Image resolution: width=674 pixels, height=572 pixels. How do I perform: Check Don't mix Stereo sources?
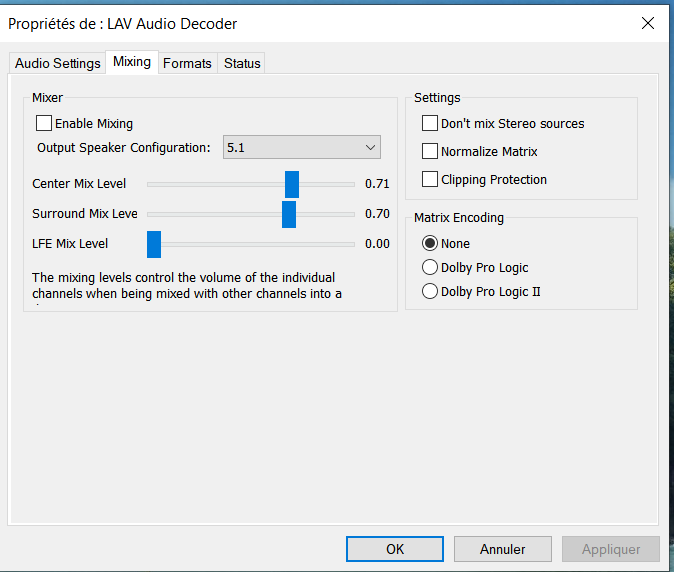[430, 124]
